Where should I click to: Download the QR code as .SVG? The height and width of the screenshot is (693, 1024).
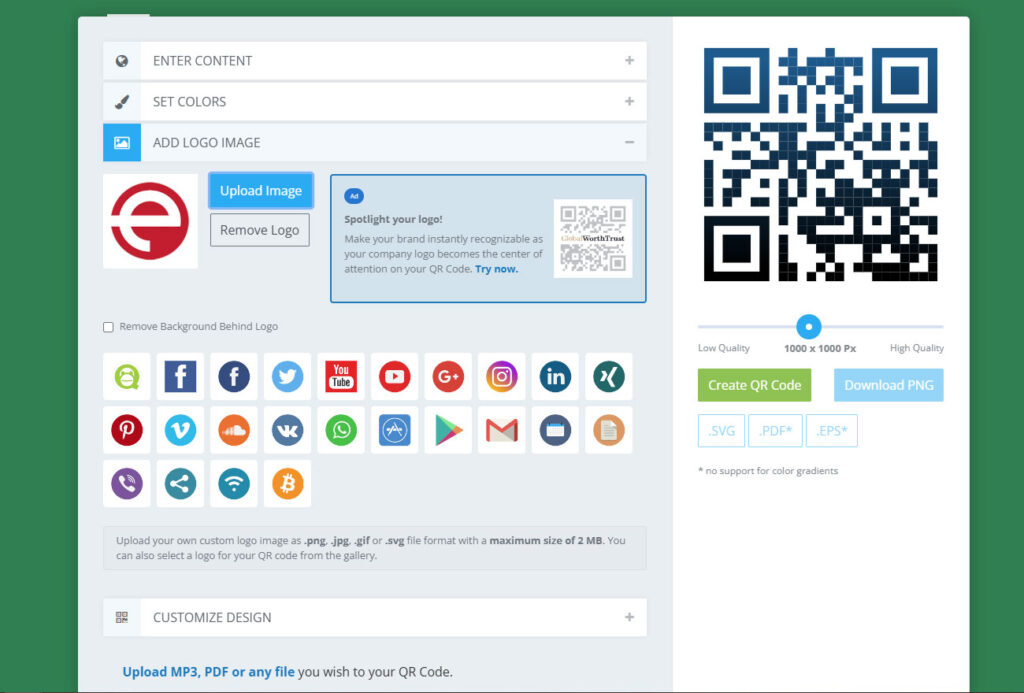coord(721,430)
